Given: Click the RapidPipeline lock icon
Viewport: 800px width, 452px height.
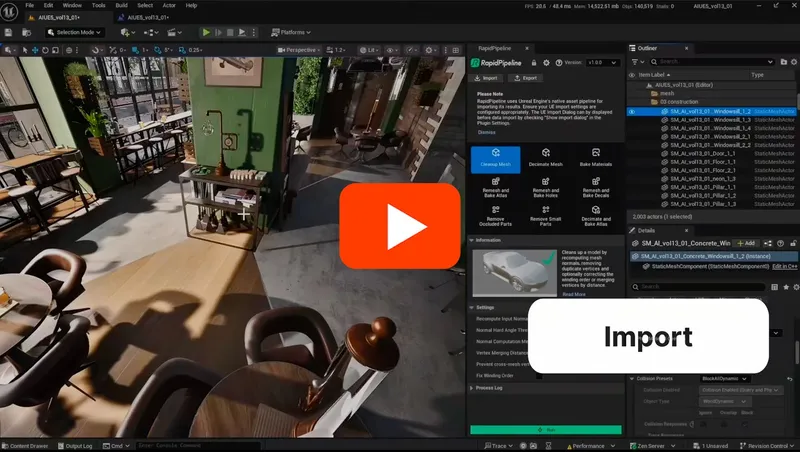Looking at the screenshot, I should (x=534, y=63).
